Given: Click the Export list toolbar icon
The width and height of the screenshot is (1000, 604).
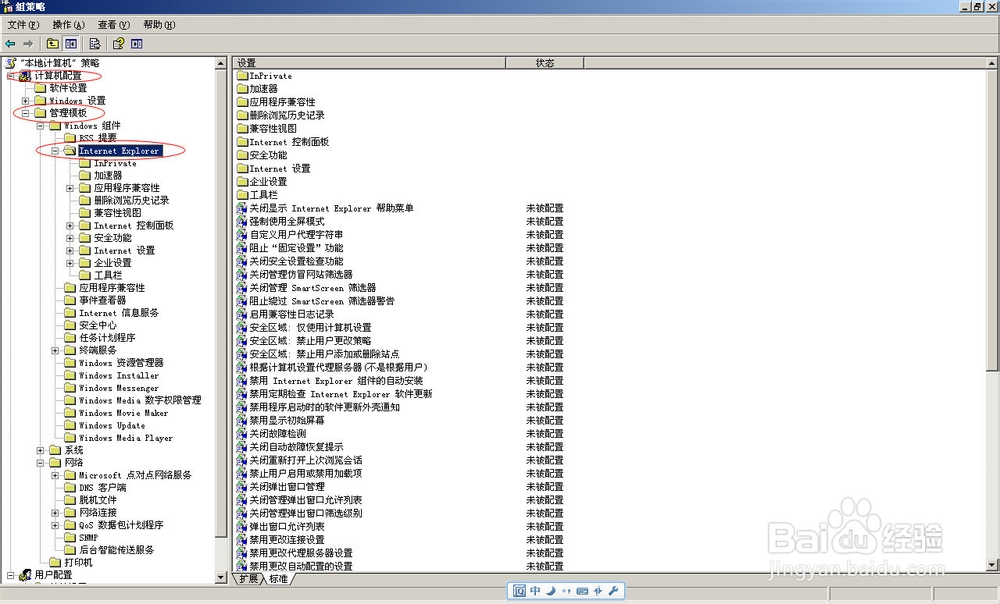Looking at the screenshot, I should 94,44.
